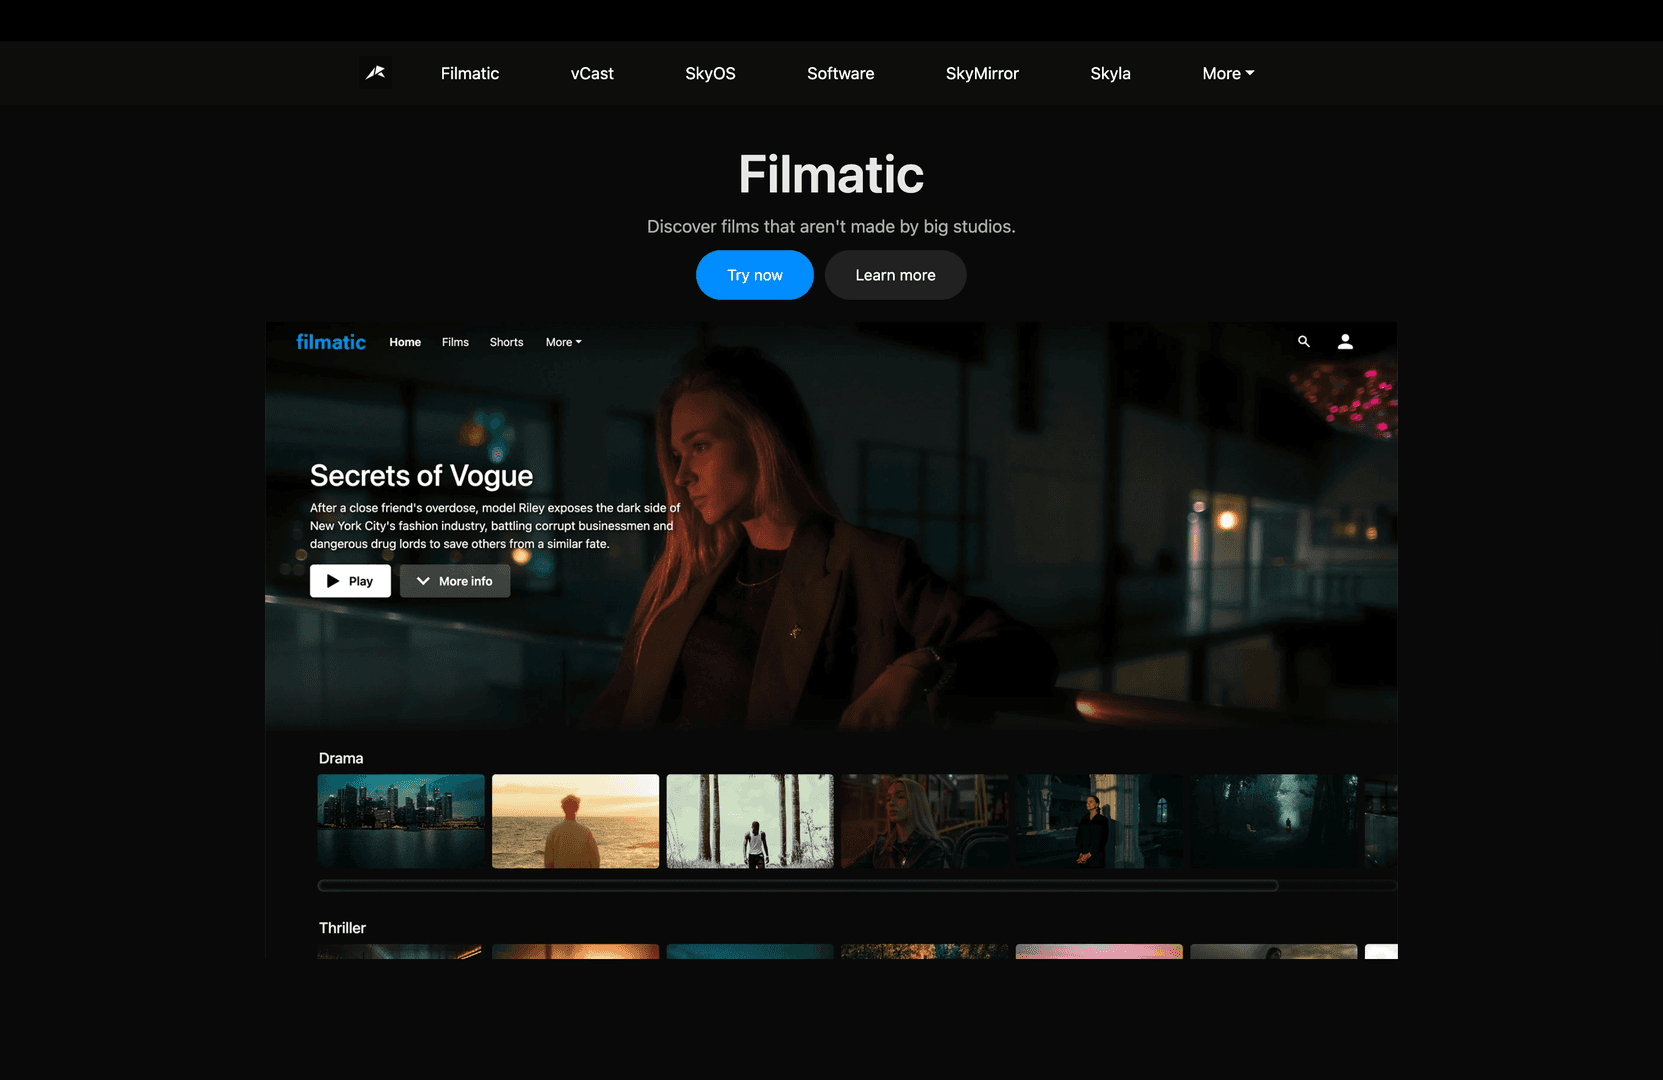
Task: Open the city skyline thumbnail in Drama
Action: 401,821
